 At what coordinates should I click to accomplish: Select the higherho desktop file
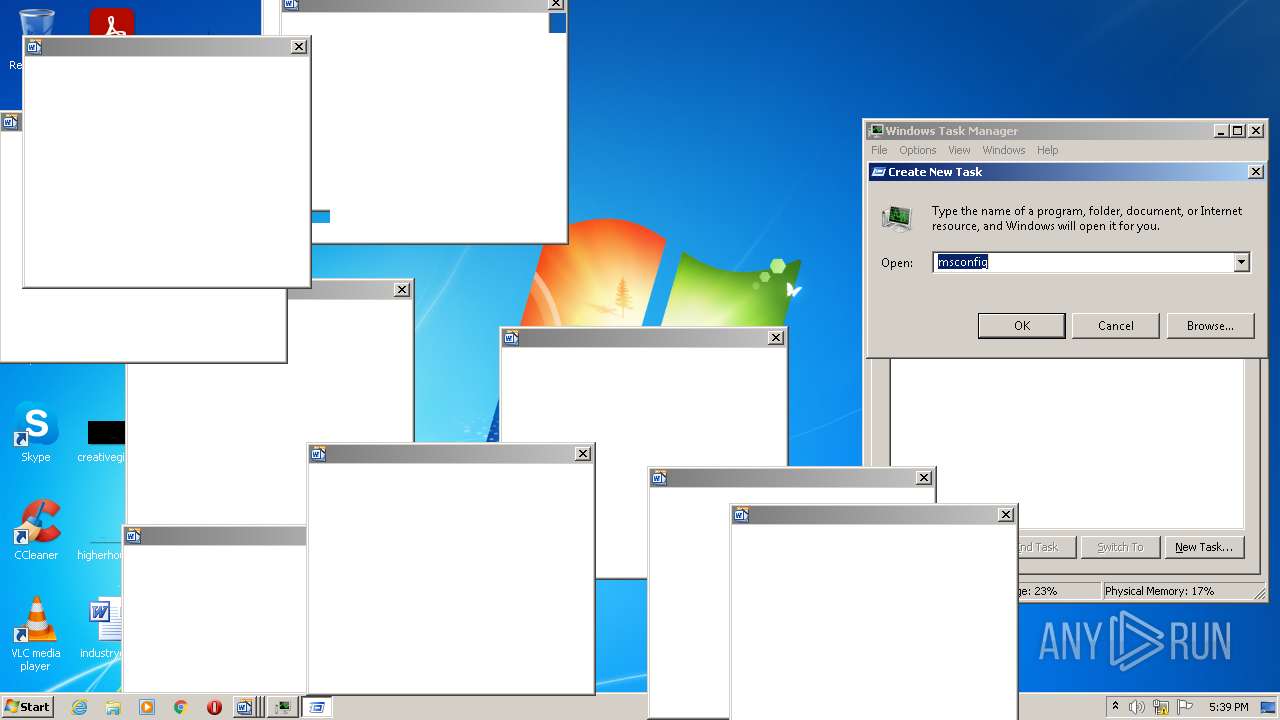tap(100, 548)
